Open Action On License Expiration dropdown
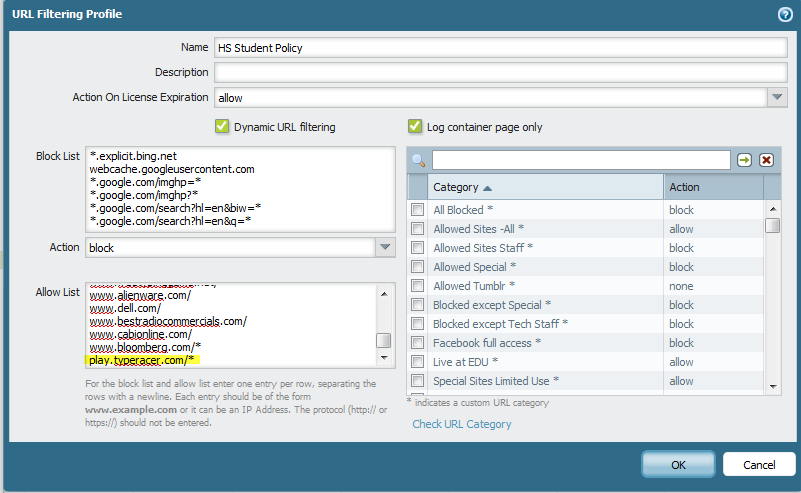This screenshot has width=801, height=493. click(x=777, y=97)
